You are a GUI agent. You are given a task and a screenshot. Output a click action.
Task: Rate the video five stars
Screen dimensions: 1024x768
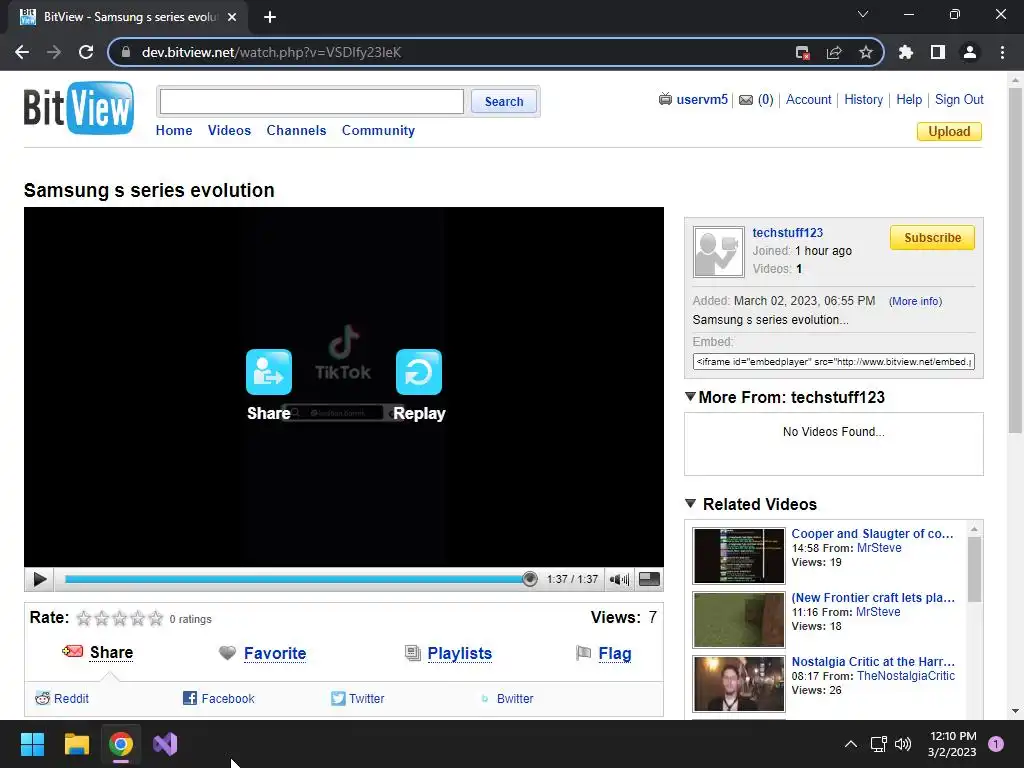(155, 618)
